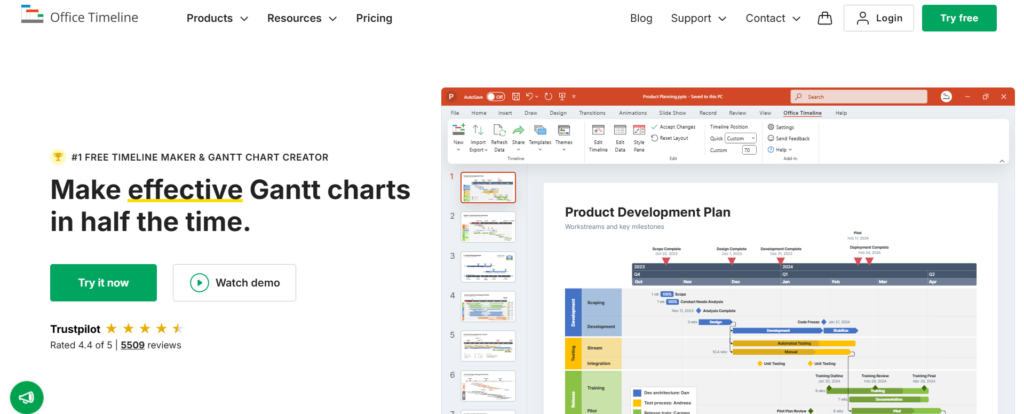1024x414 pixels.
Task: Open the Quick position Custom dropdown
Action: [741, 138]
